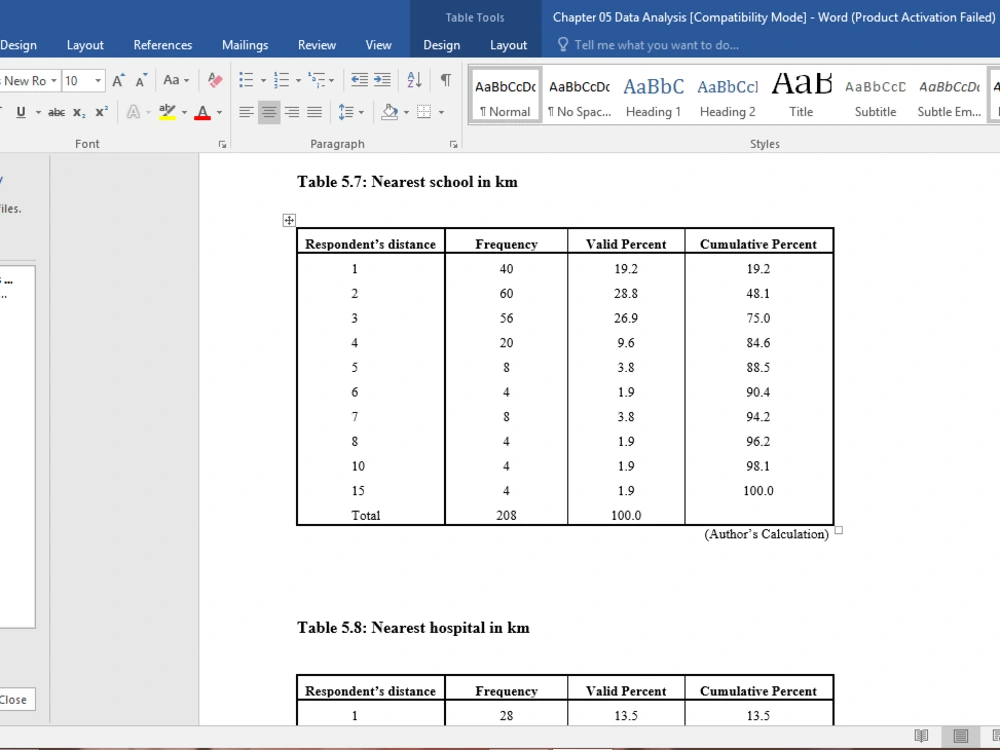Open Font dialog launcher

[222, 145]
